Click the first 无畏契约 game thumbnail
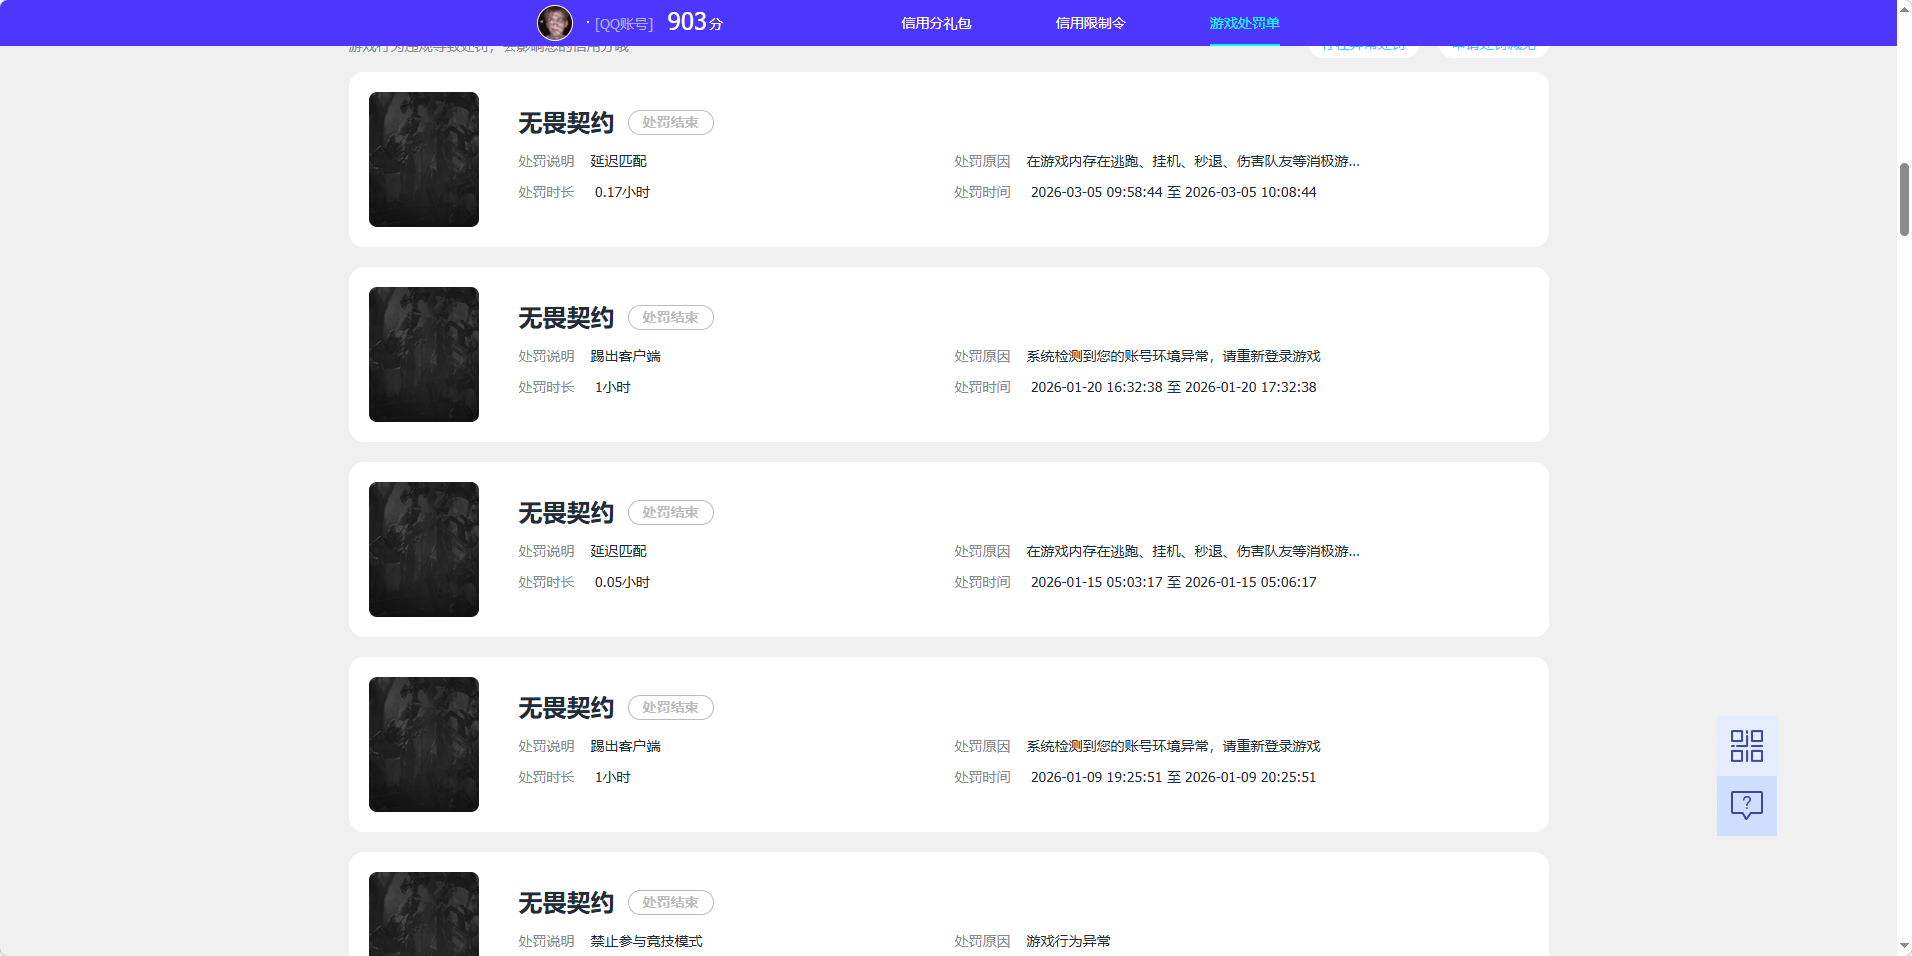Image resolution: width=1912 pixels, height=956 pixels. coord(423,159)
